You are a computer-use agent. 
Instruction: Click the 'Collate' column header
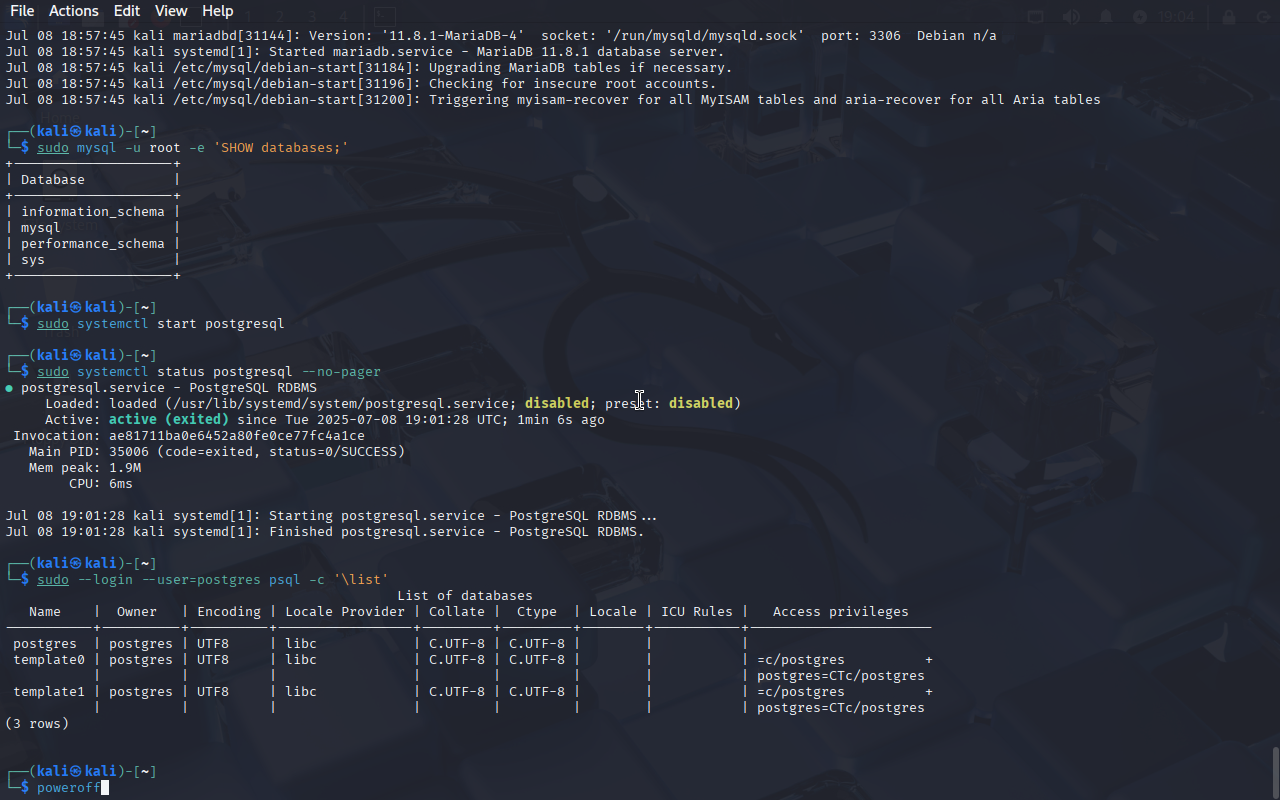(x=457, y=612)
